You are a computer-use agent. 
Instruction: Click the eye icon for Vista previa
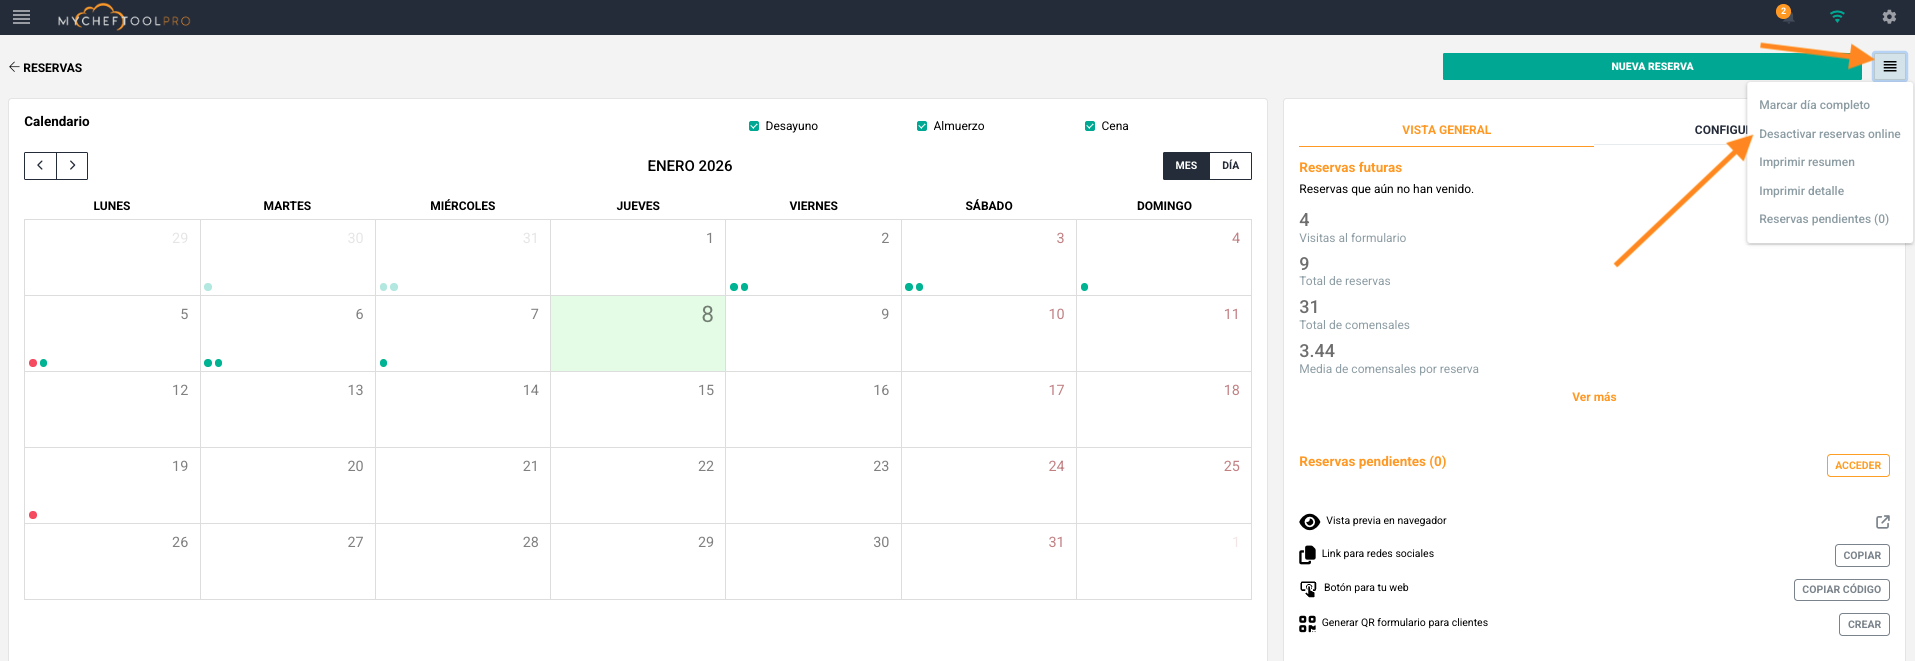click(x=1309, y=522)
